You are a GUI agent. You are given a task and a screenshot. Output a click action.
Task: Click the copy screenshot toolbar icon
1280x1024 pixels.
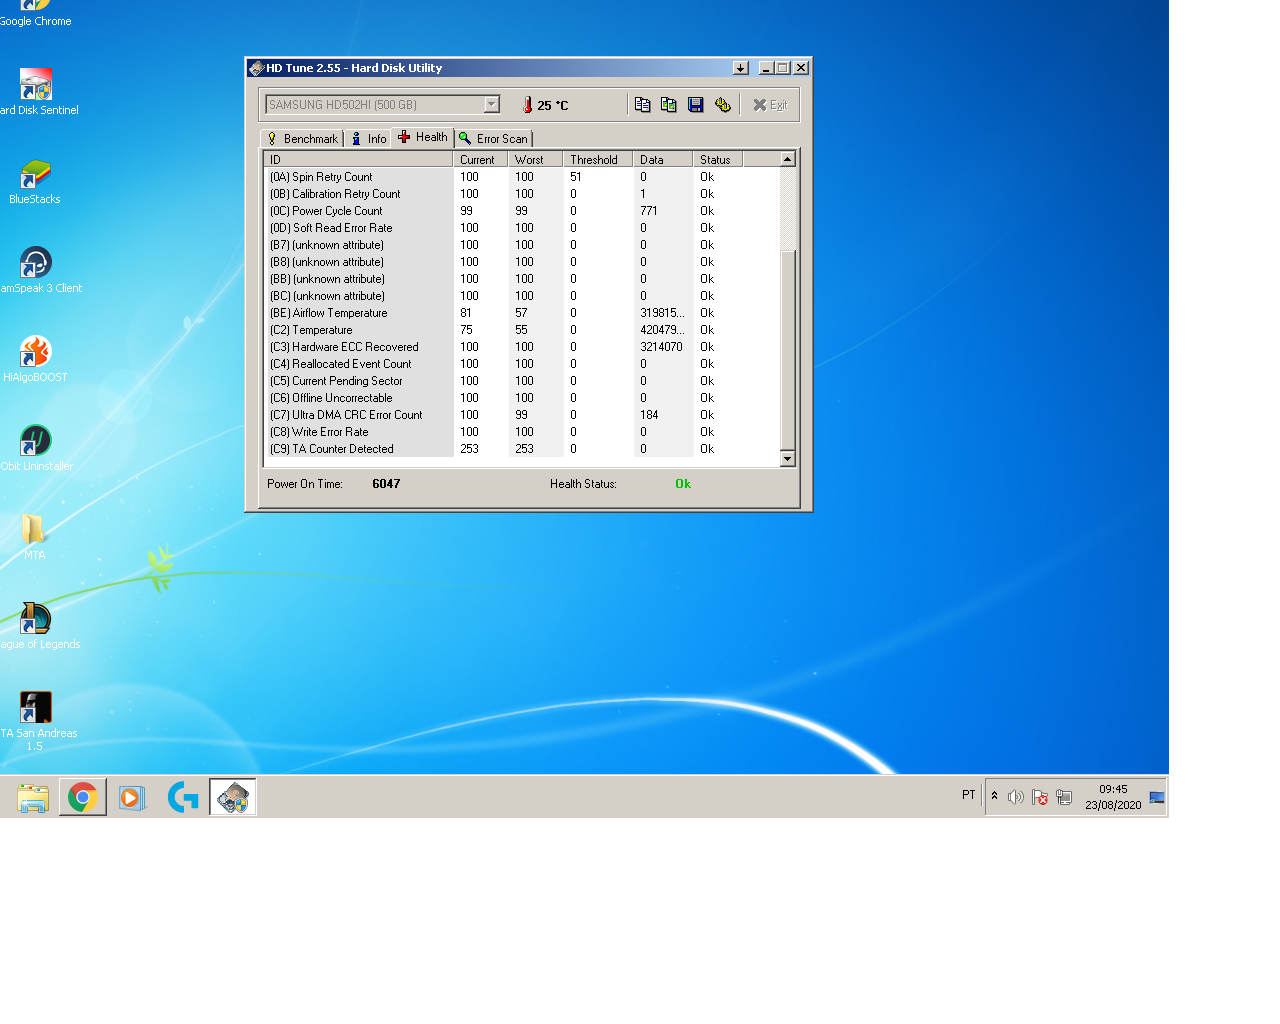(x=669, y=105)
